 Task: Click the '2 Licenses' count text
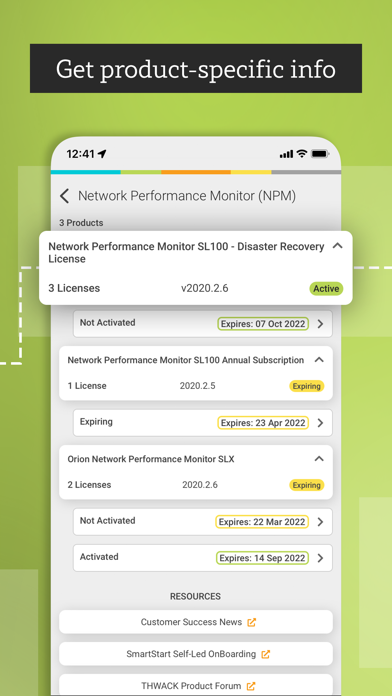tap(89, 485)
